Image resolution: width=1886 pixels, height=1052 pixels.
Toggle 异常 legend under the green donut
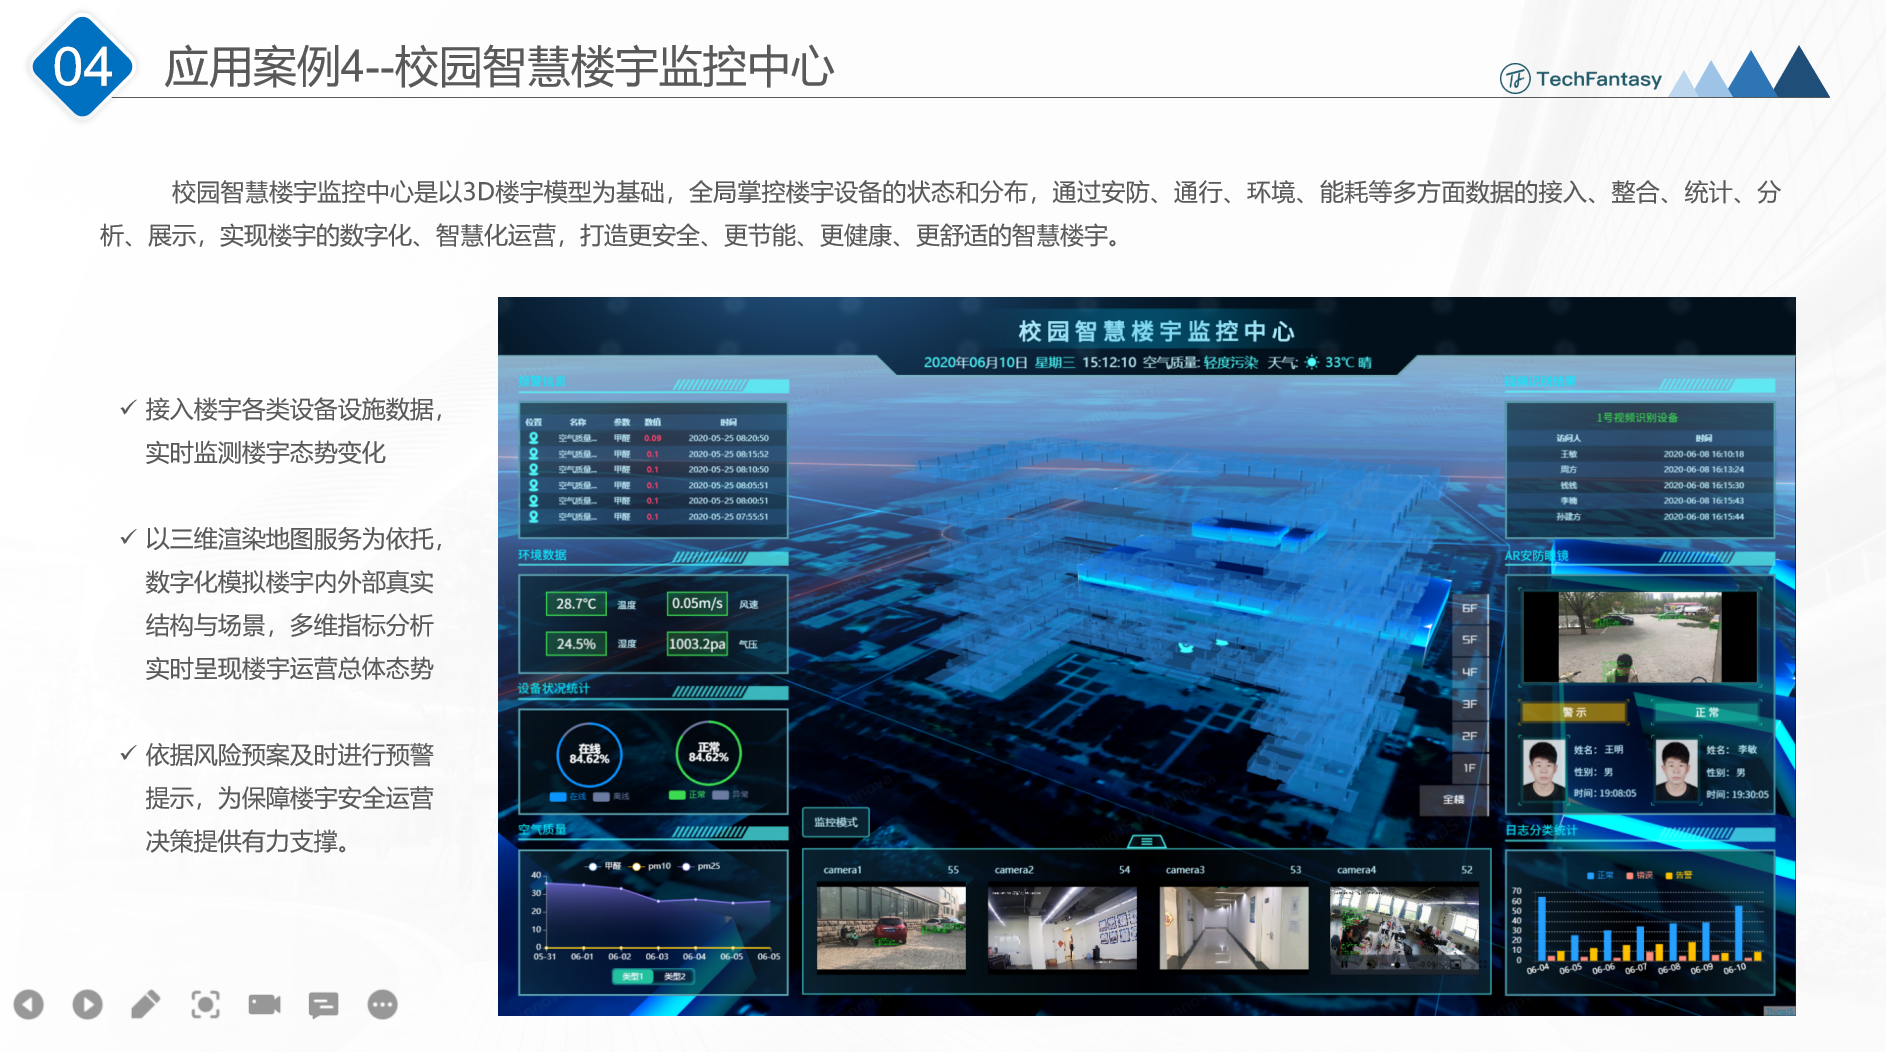pyautogui.click(x=730, y=795)
